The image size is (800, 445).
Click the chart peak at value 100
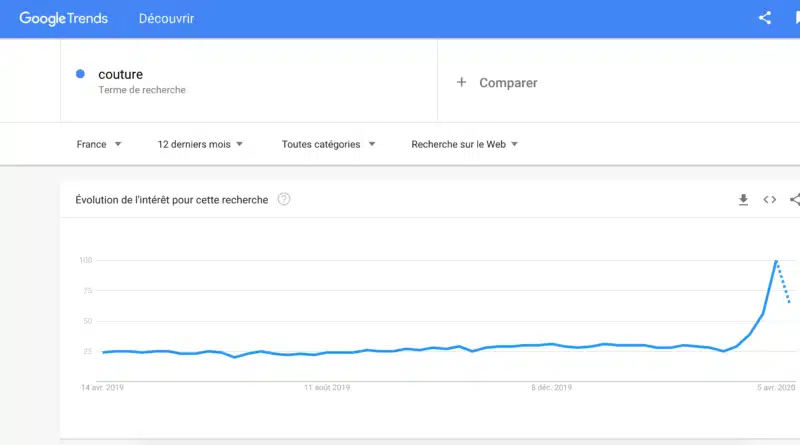776,261
